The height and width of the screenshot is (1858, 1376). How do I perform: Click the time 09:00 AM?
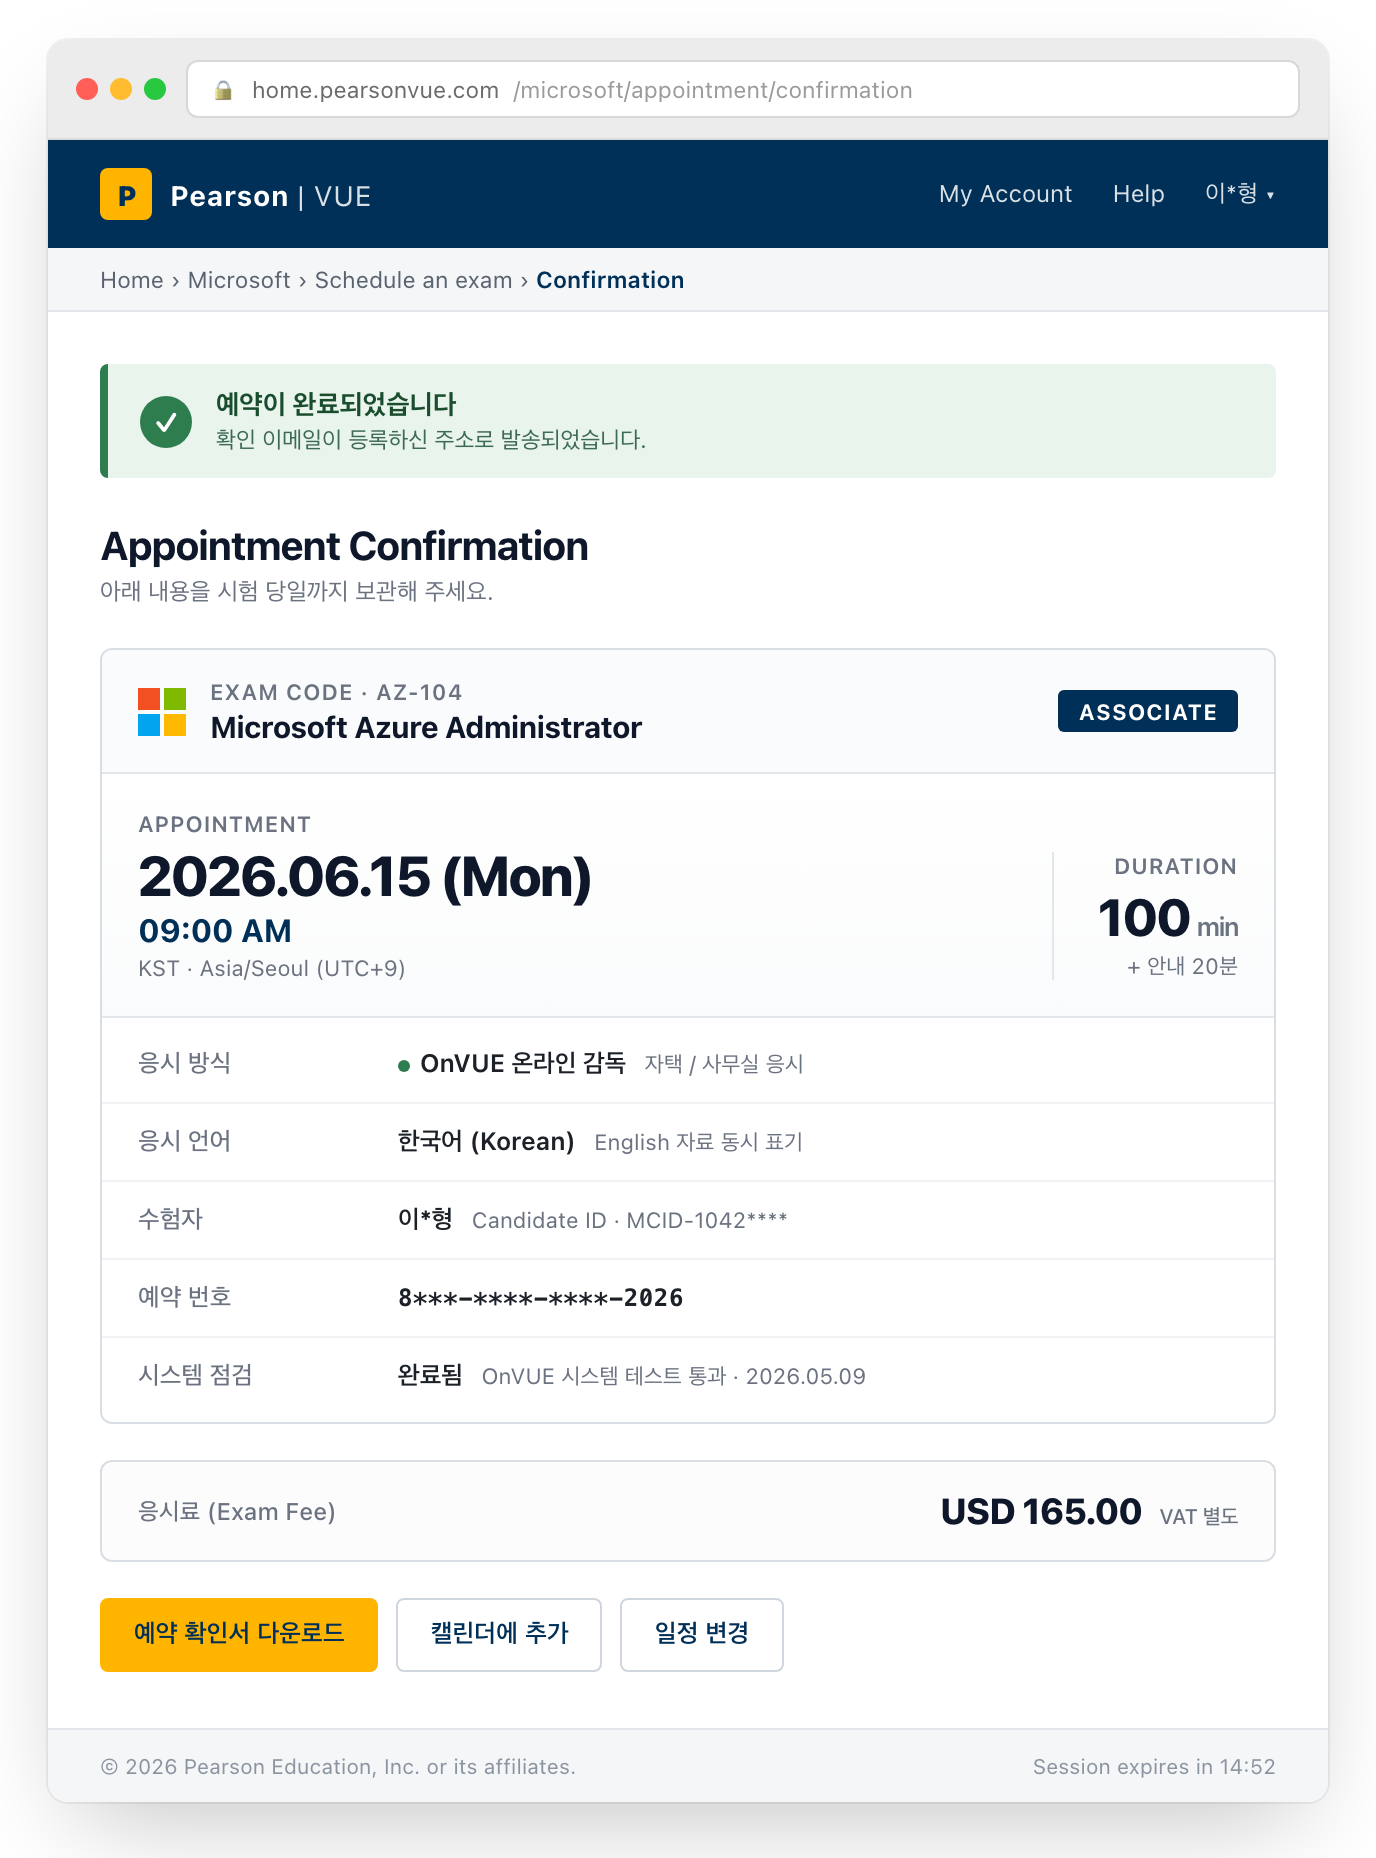tap(215, 931)
